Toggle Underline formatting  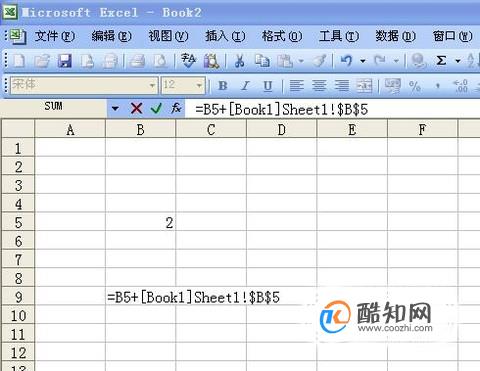click(x=268, y=86)
